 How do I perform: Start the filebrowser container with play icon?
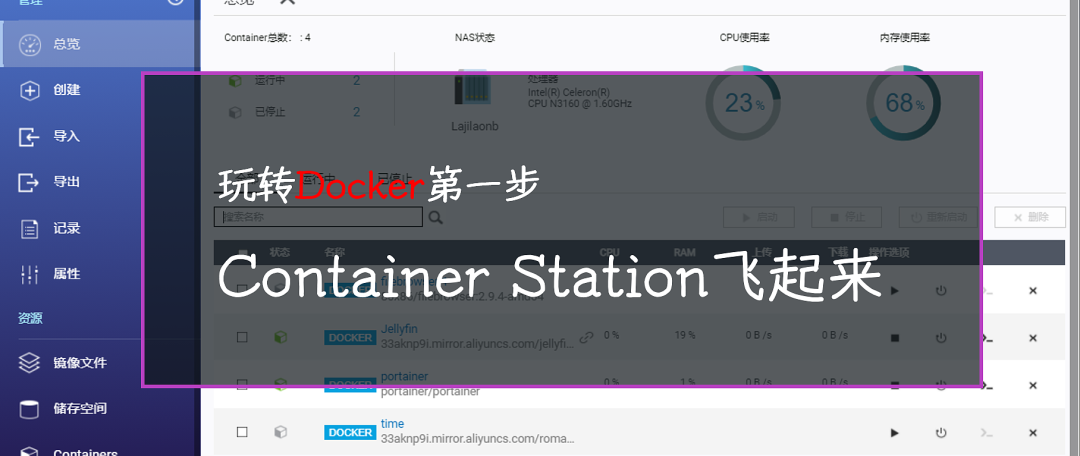click(895, 291)
